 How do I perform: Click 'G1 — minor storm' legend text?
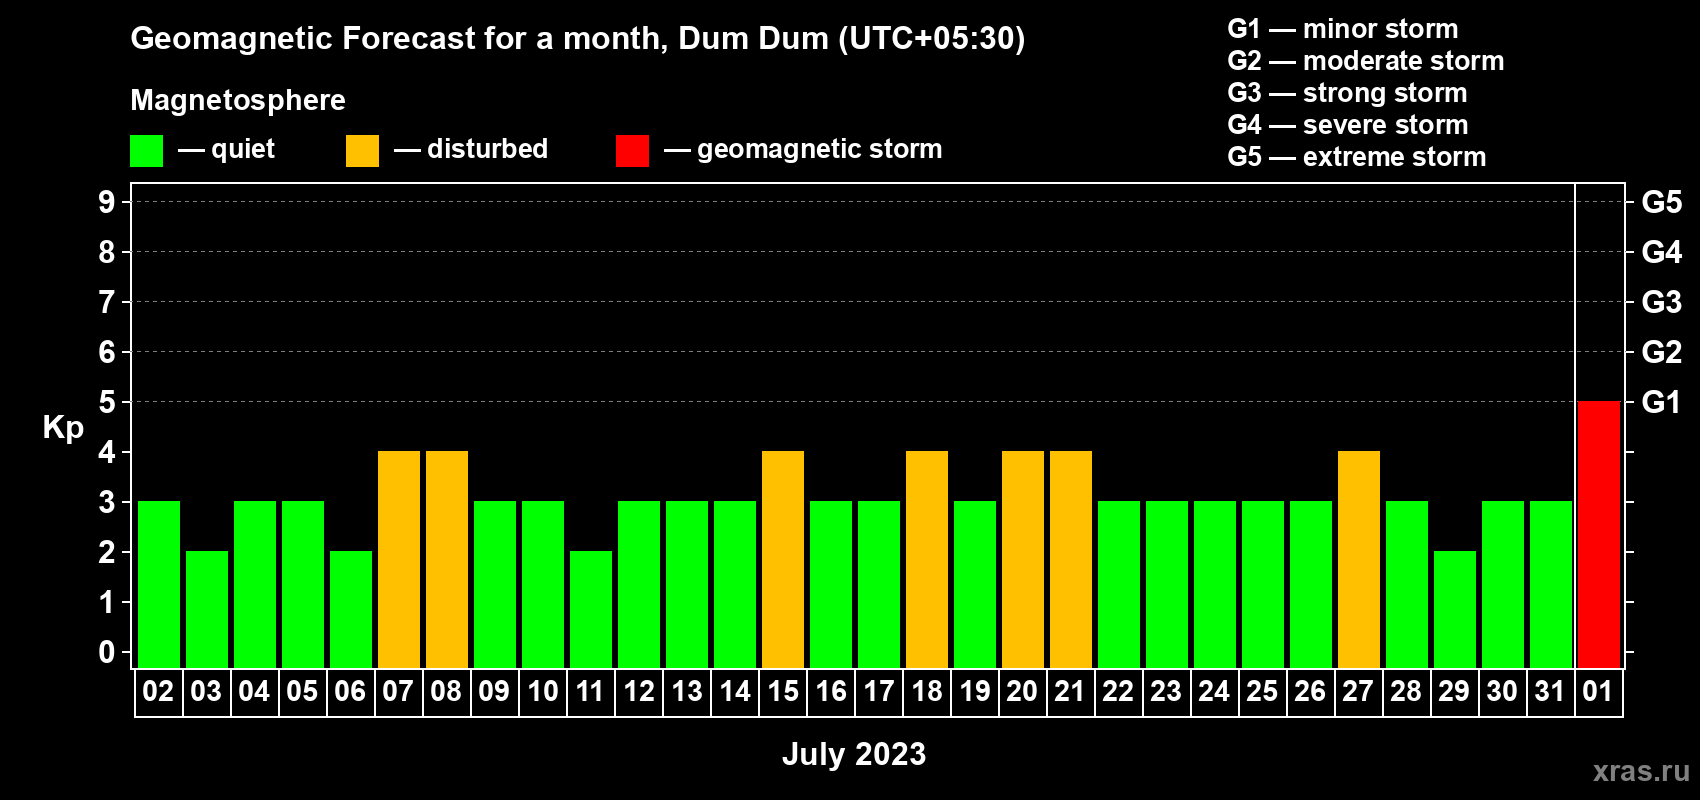1343,29
